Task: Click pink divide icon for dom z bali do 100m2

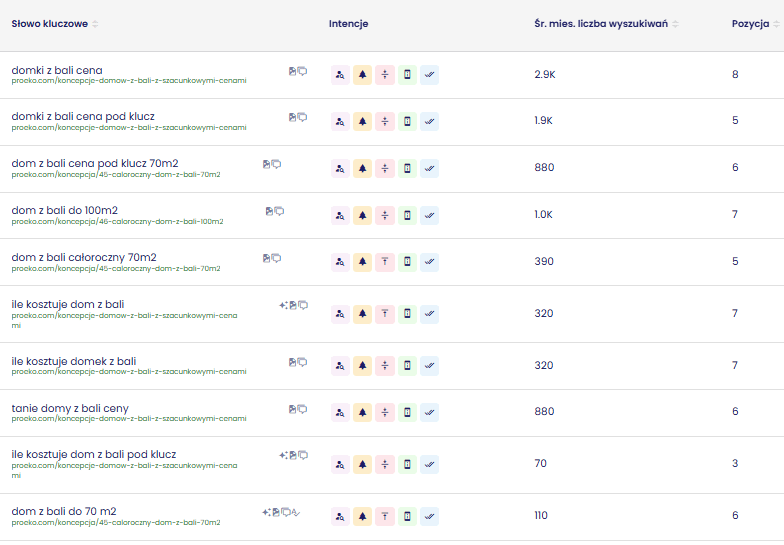Action: pyautogui.click(x=385, y=216)
